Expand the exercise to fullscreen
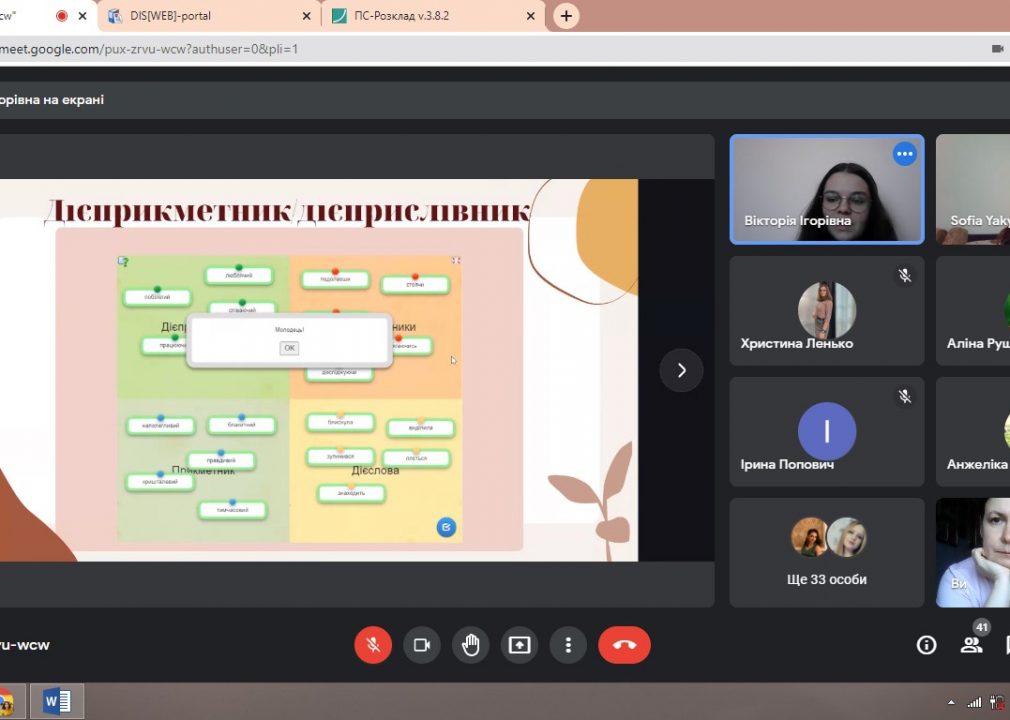 click(x=456, y=260)
